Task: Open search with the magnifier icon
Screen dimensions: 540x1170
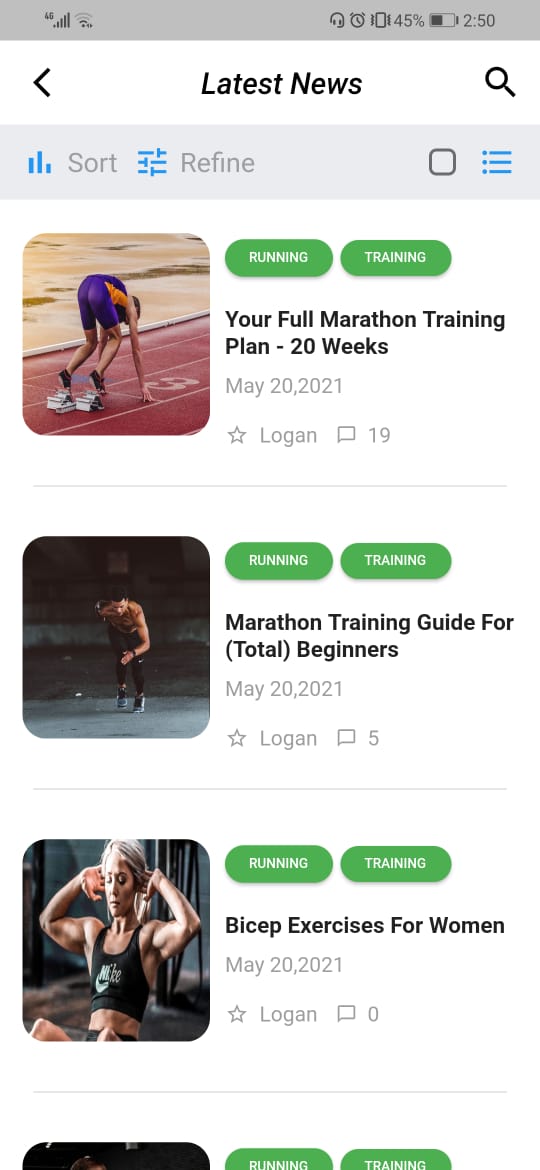Action: click(x=500, y=82)
